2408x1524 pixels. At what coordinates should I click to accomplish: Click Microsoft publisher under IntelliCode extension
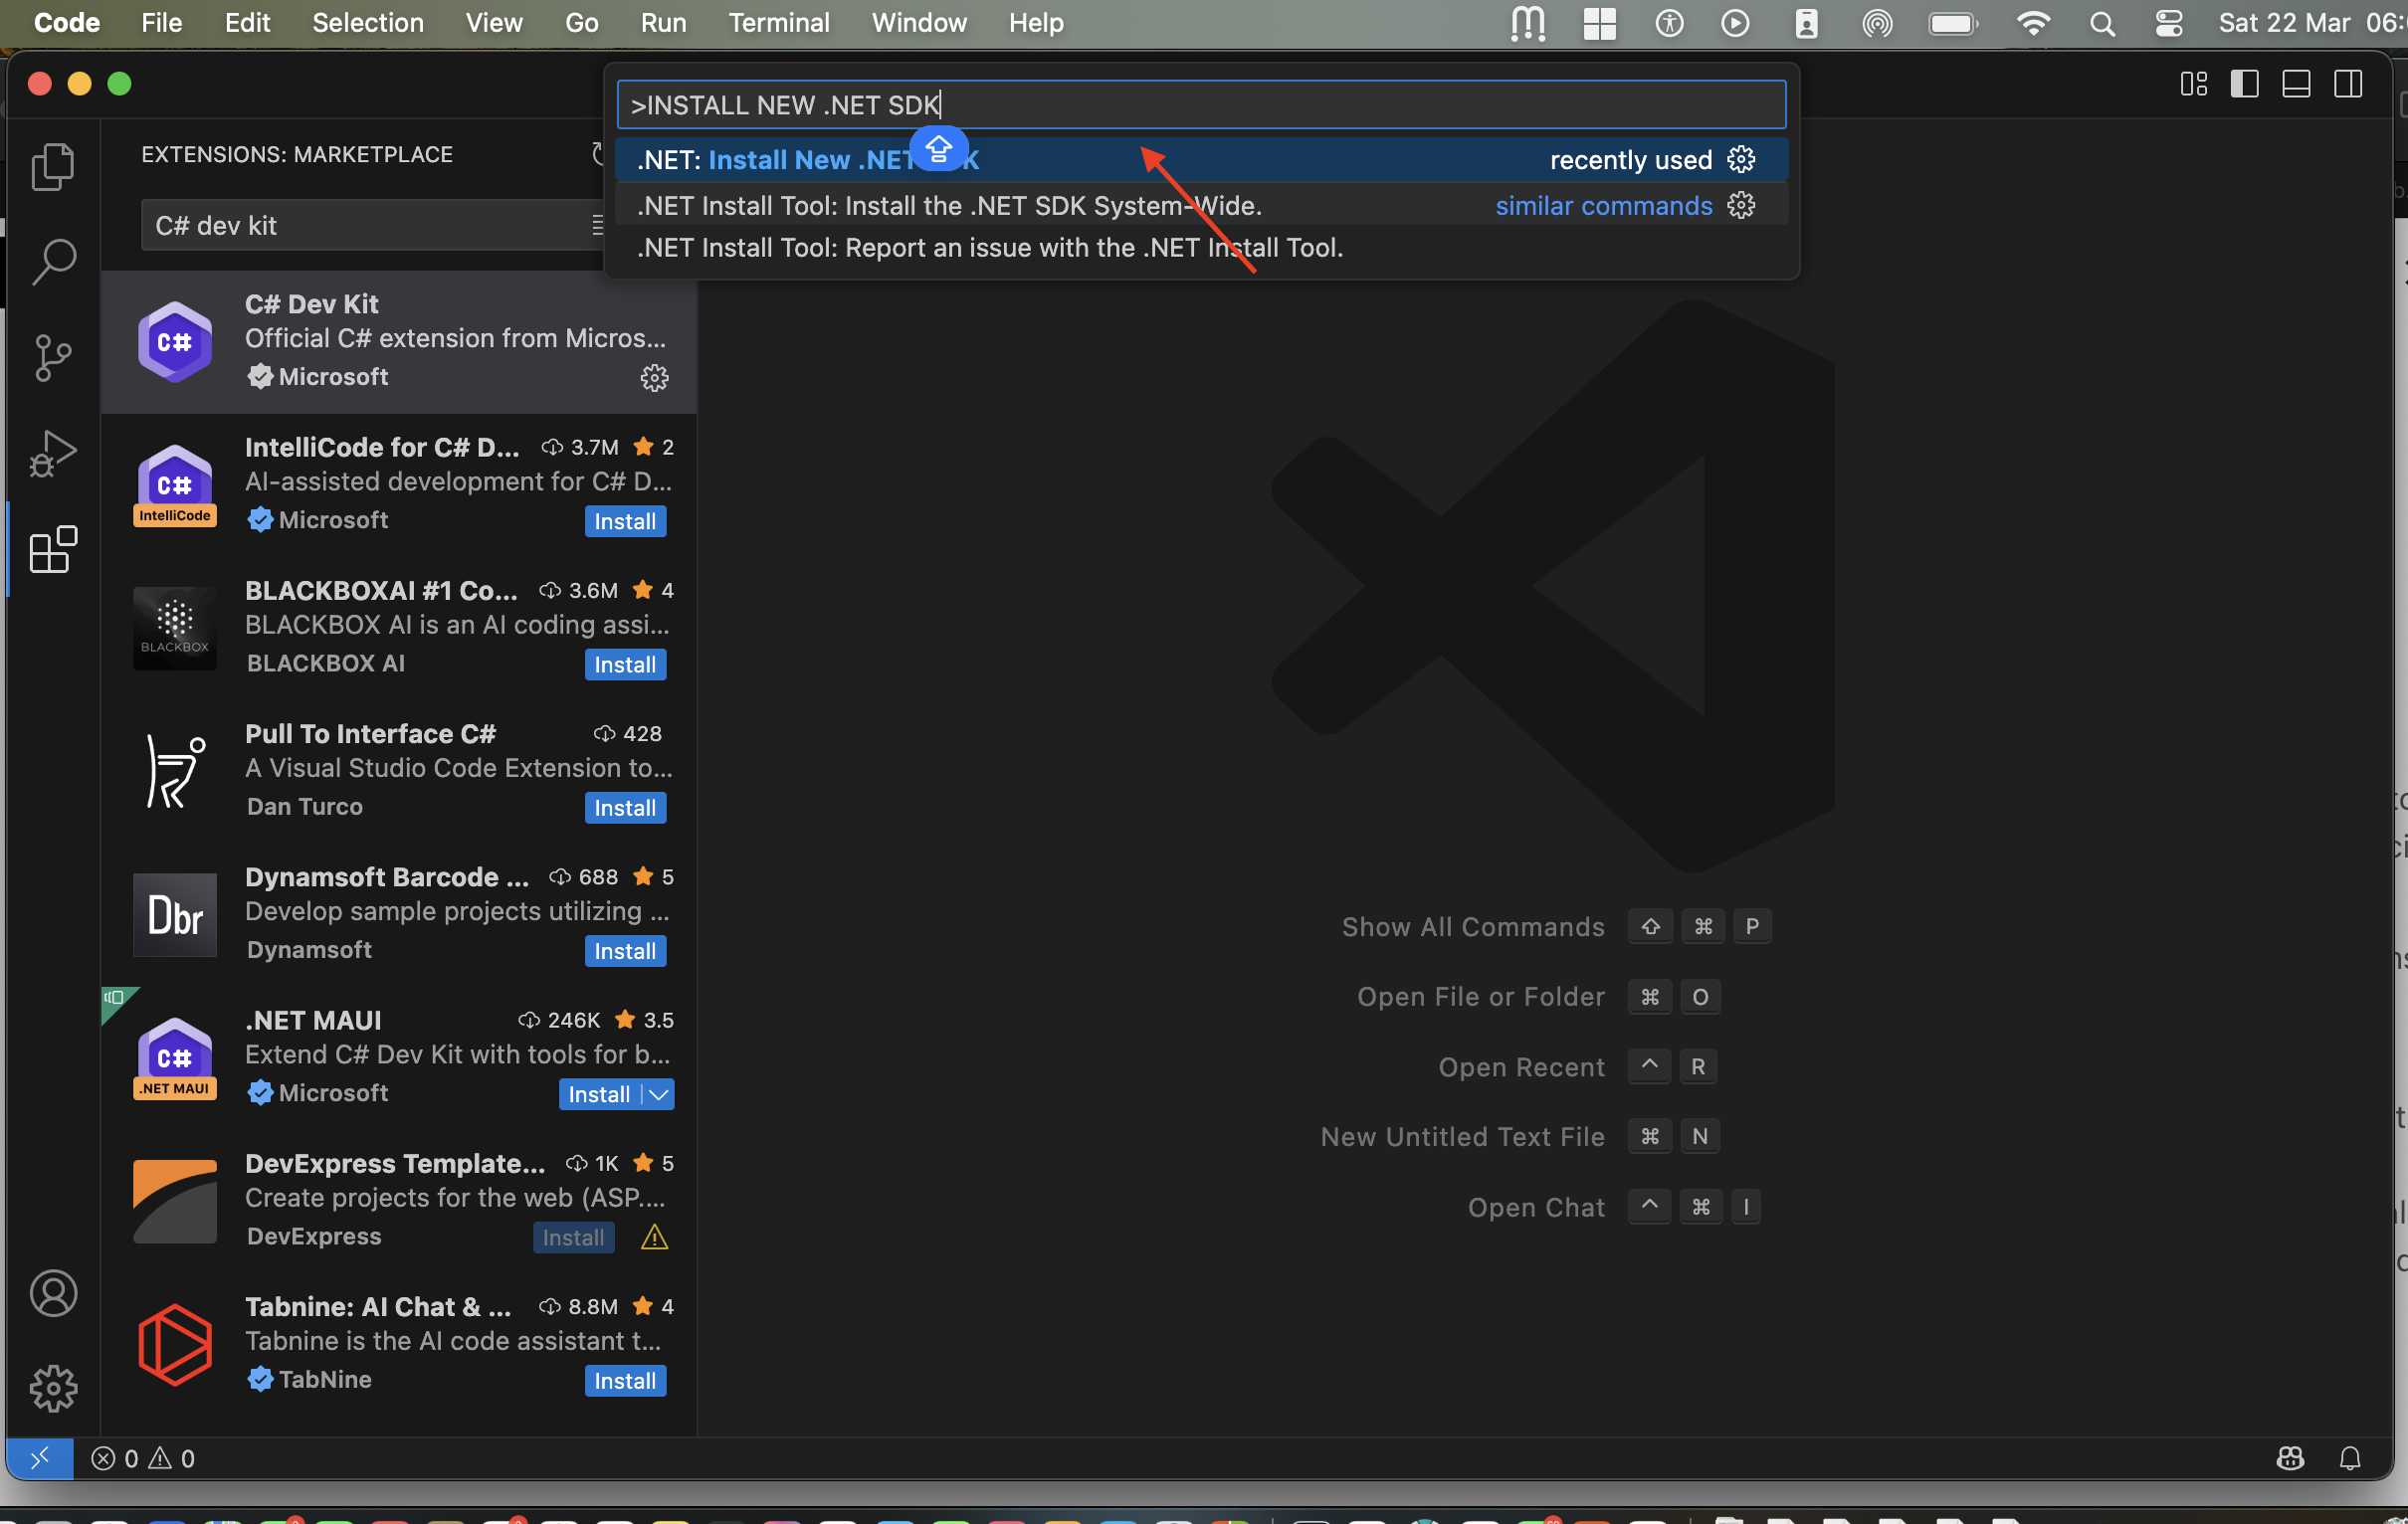(333, 520)
